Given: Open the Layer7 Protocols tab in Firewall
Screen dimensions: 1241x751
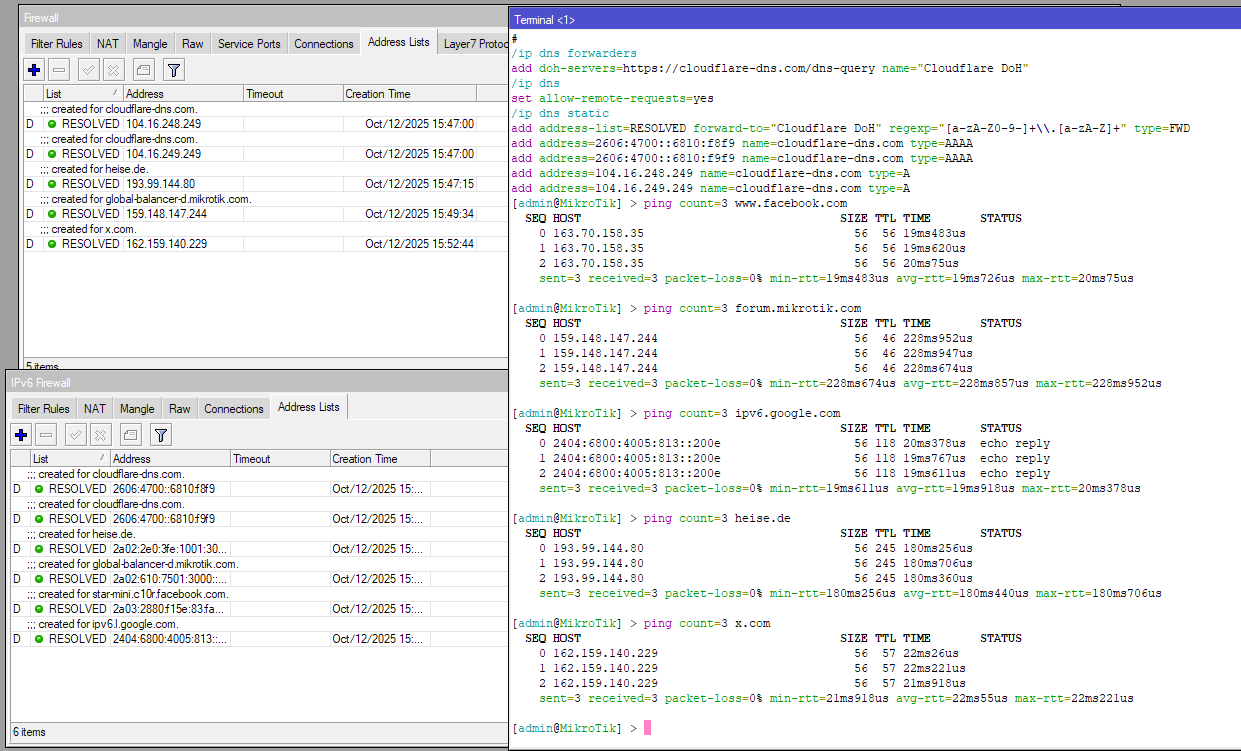Looking at the screenshot, I should (475, 44).
